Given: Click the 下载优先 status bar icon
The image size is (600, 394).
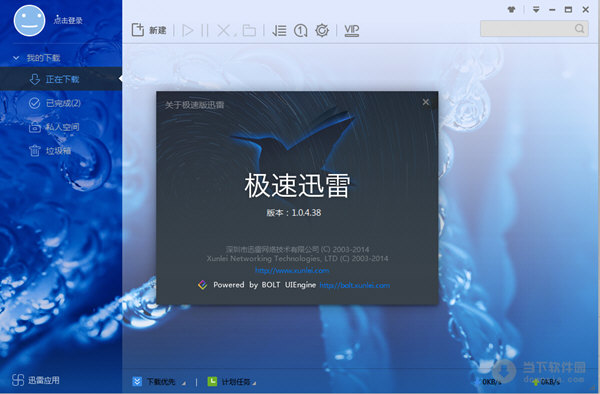Looking at the screenshot, I should click(137, 381).
